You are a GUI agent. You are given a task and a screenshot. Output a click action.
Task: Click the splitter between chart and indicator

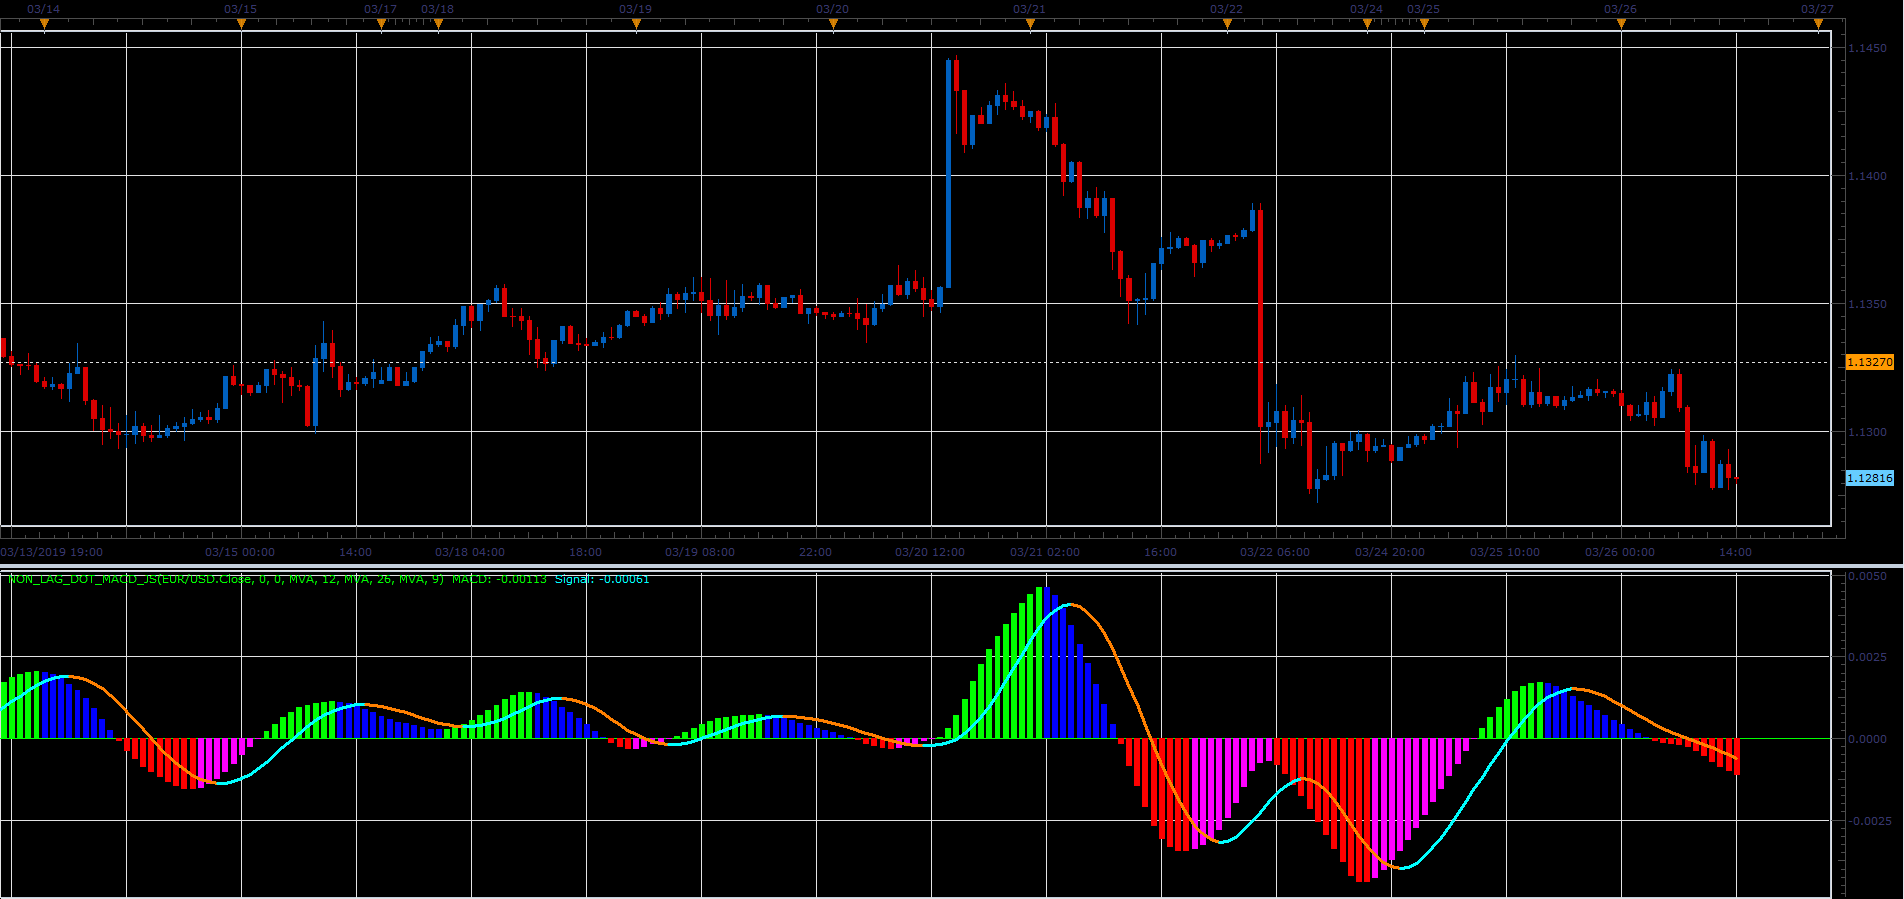952,566
